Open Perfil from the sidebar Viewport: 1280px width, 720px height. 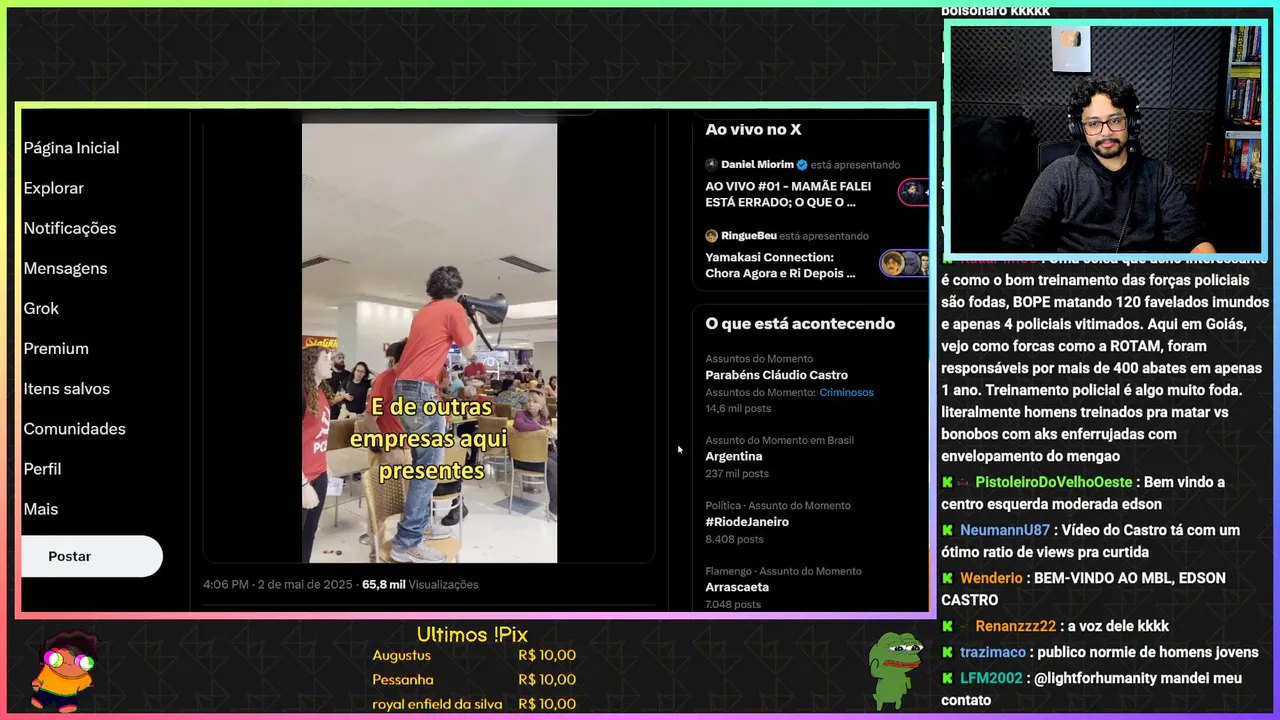coord(42,468)
